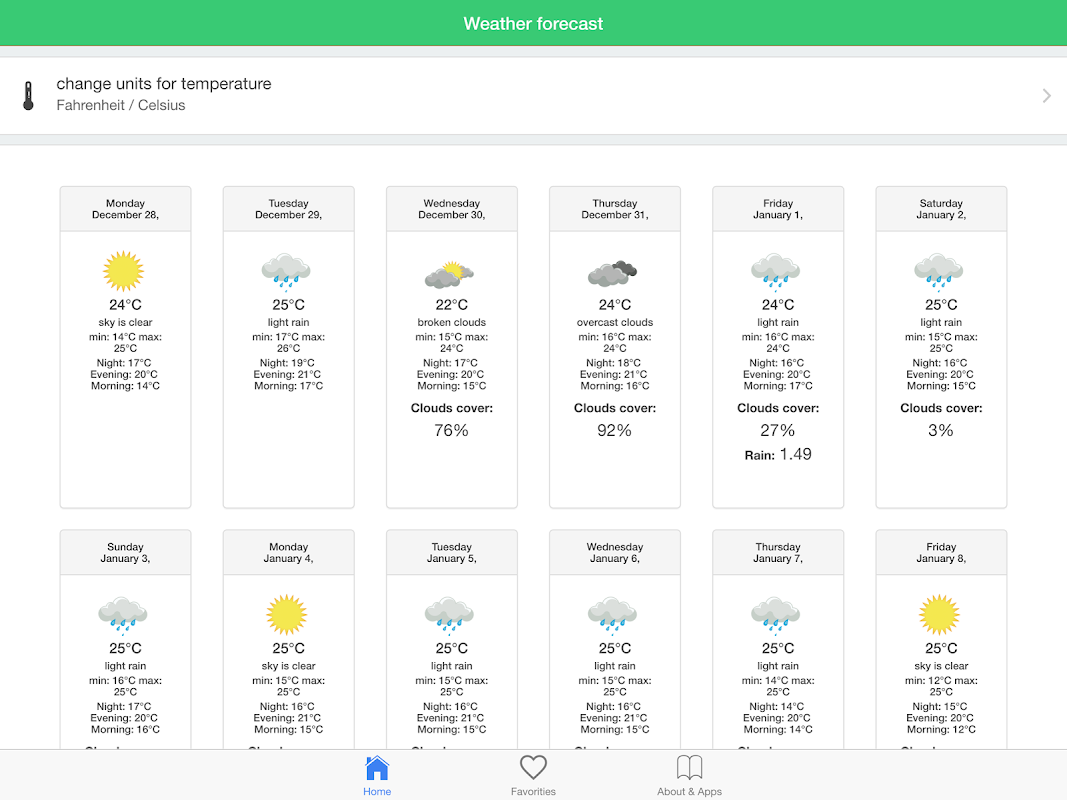Tap the Home tab house icon
The width and height of the screenshot is (1067, 800).
pos(377,768)
